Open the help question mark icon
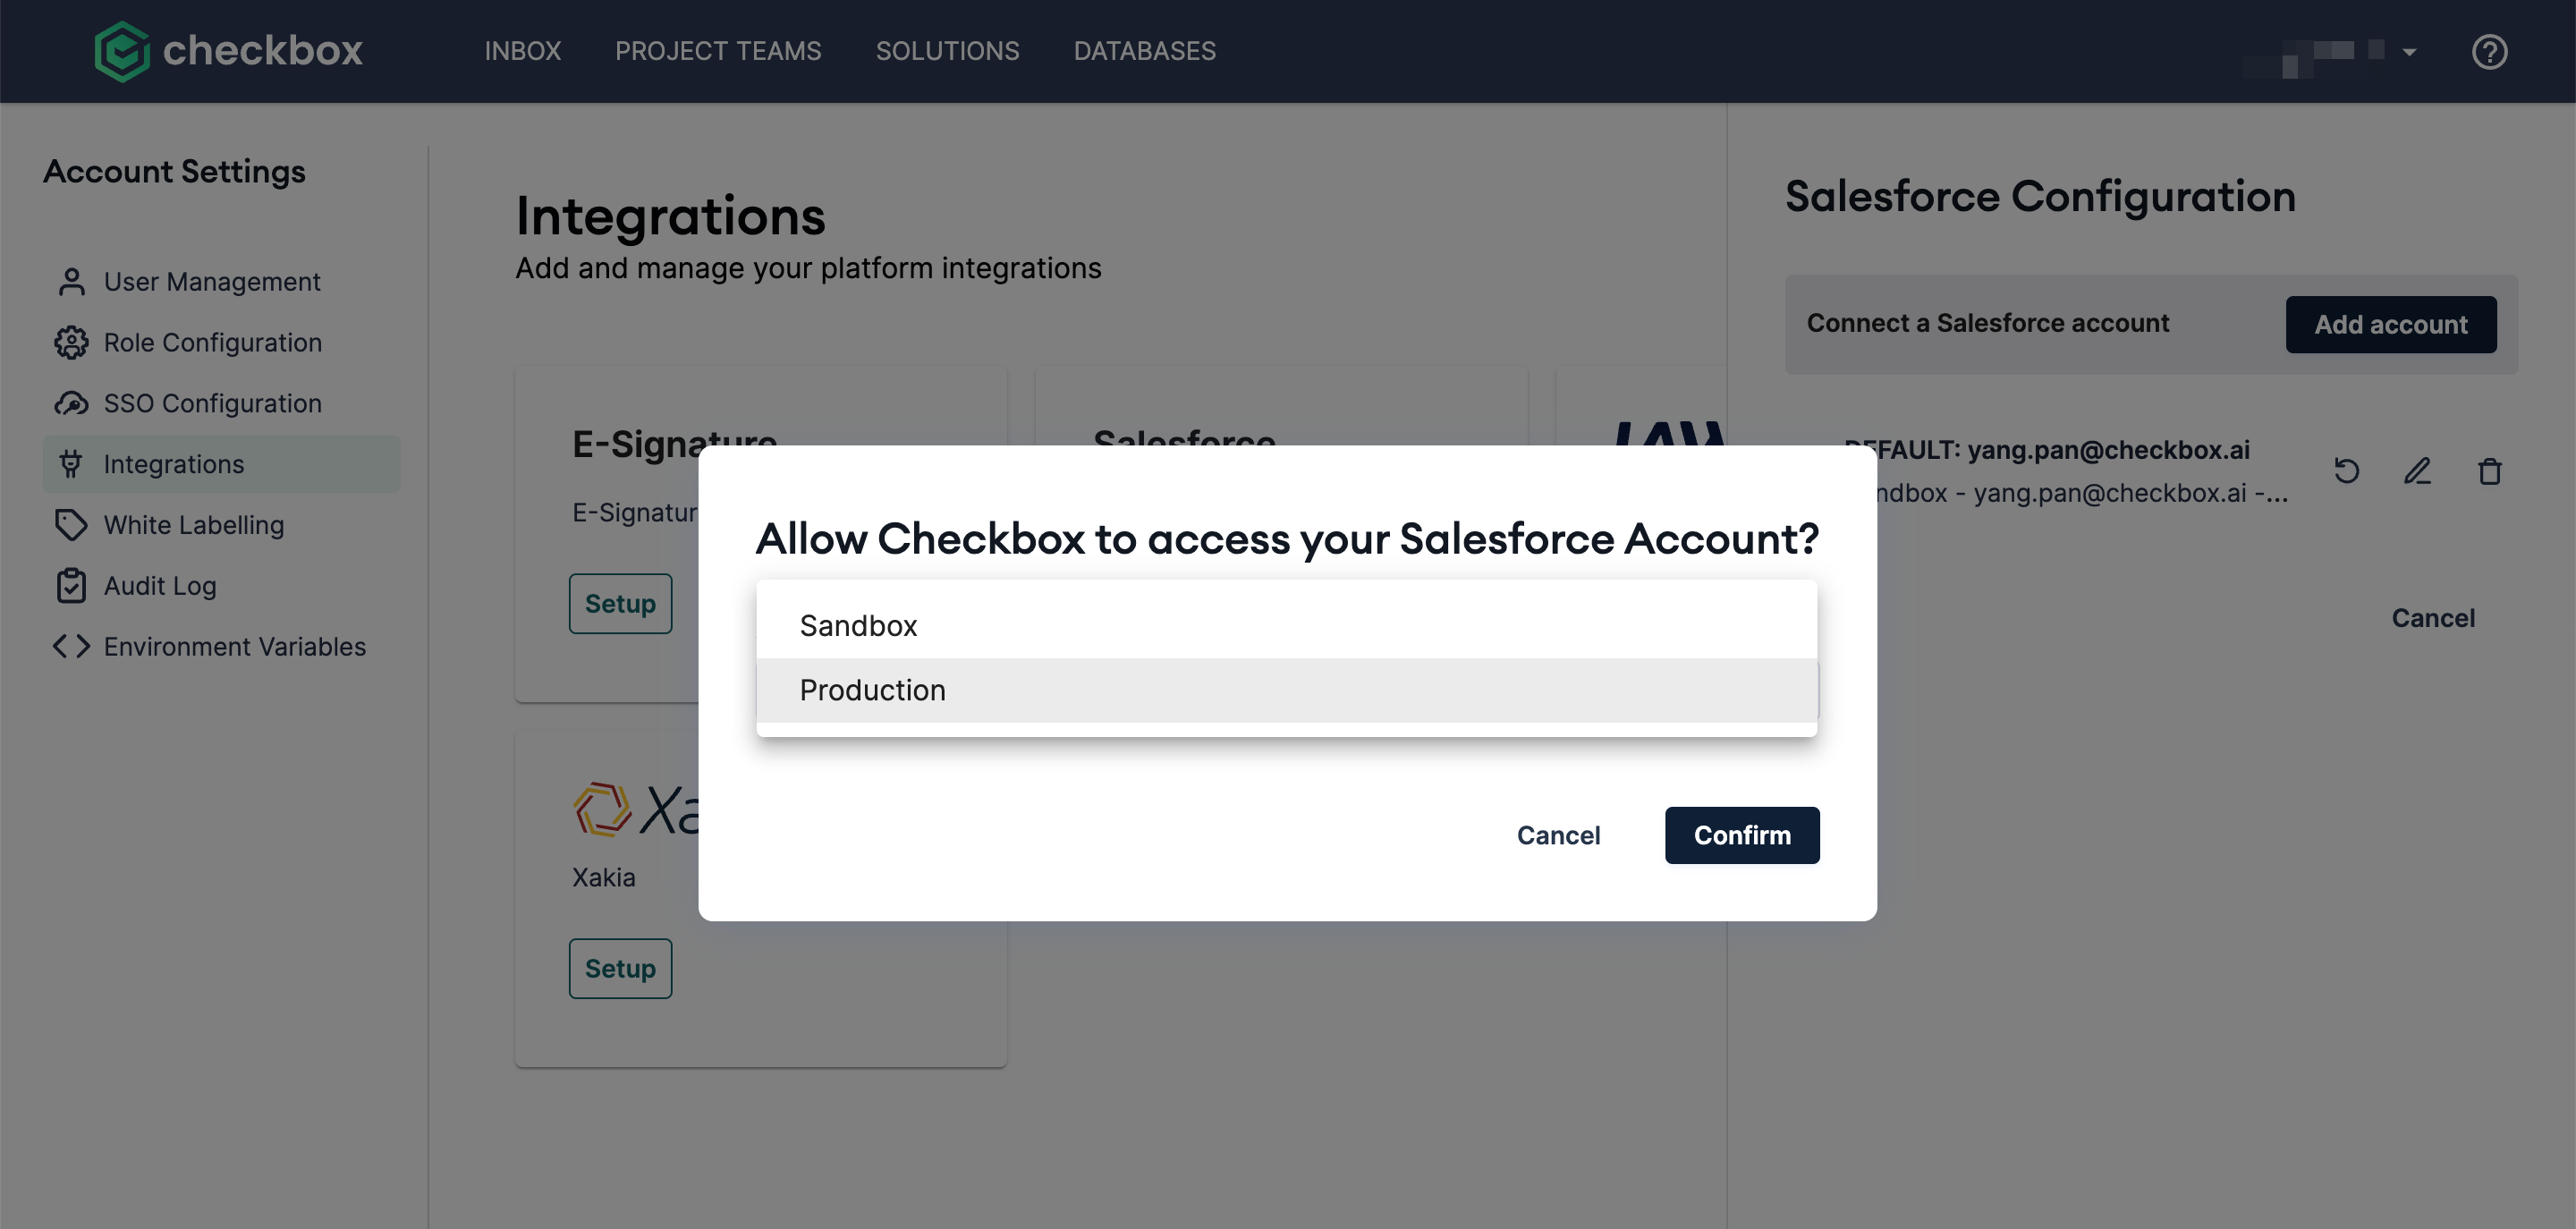This screenshot has height=1229, width=2576. [x=2489, y=51]
